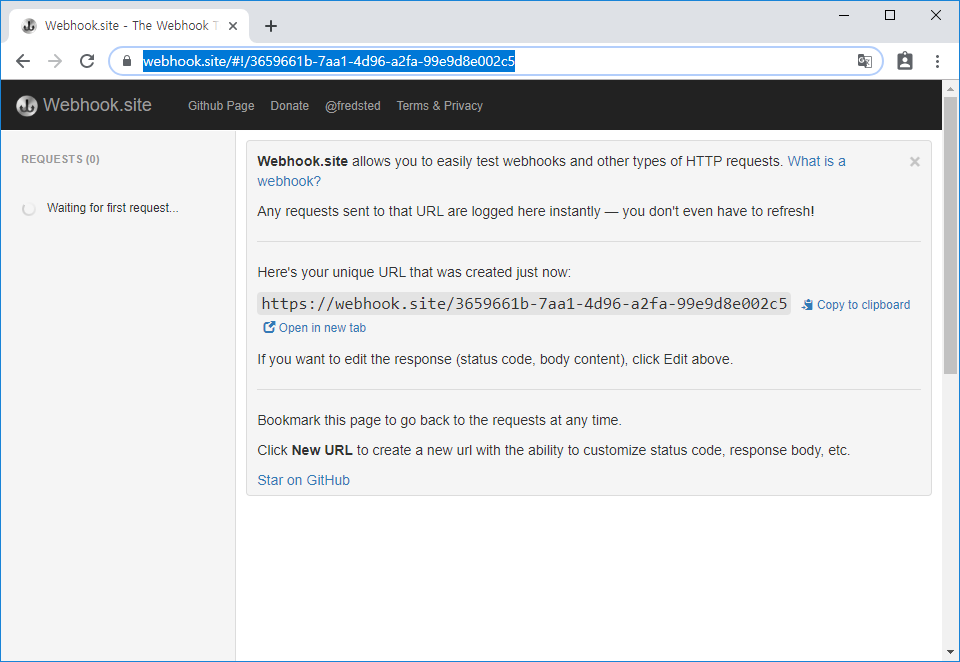Open the @fredsted nav link

pos(353,105)
